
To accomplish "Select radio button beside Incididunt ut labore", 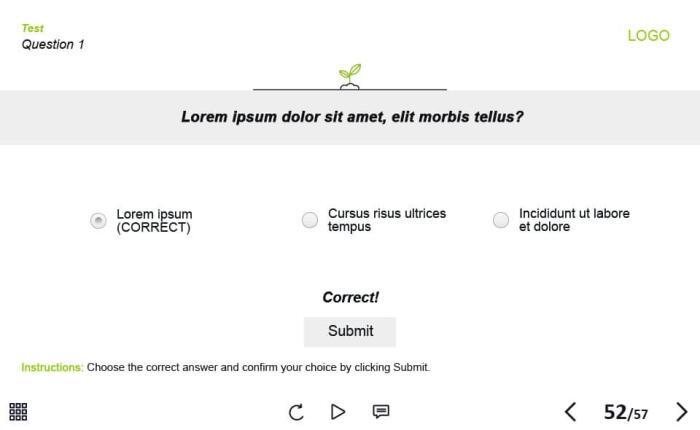I will tap(501, 220).
